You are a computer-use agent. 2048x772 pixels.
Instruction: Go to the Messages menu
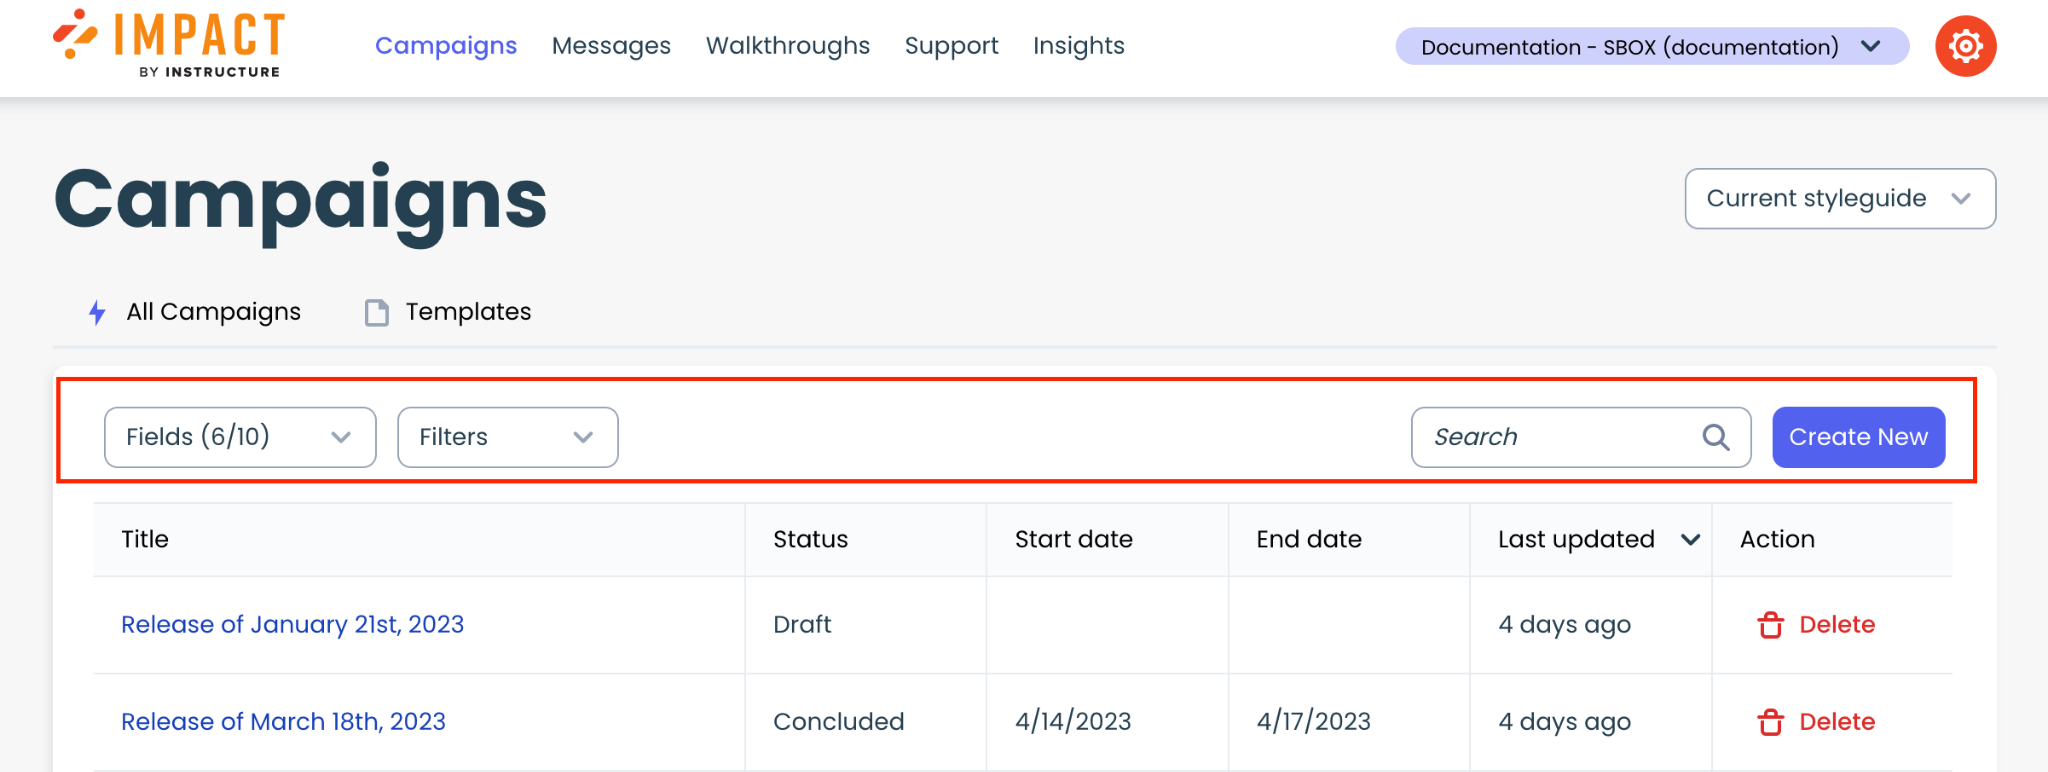pos(611,46)
